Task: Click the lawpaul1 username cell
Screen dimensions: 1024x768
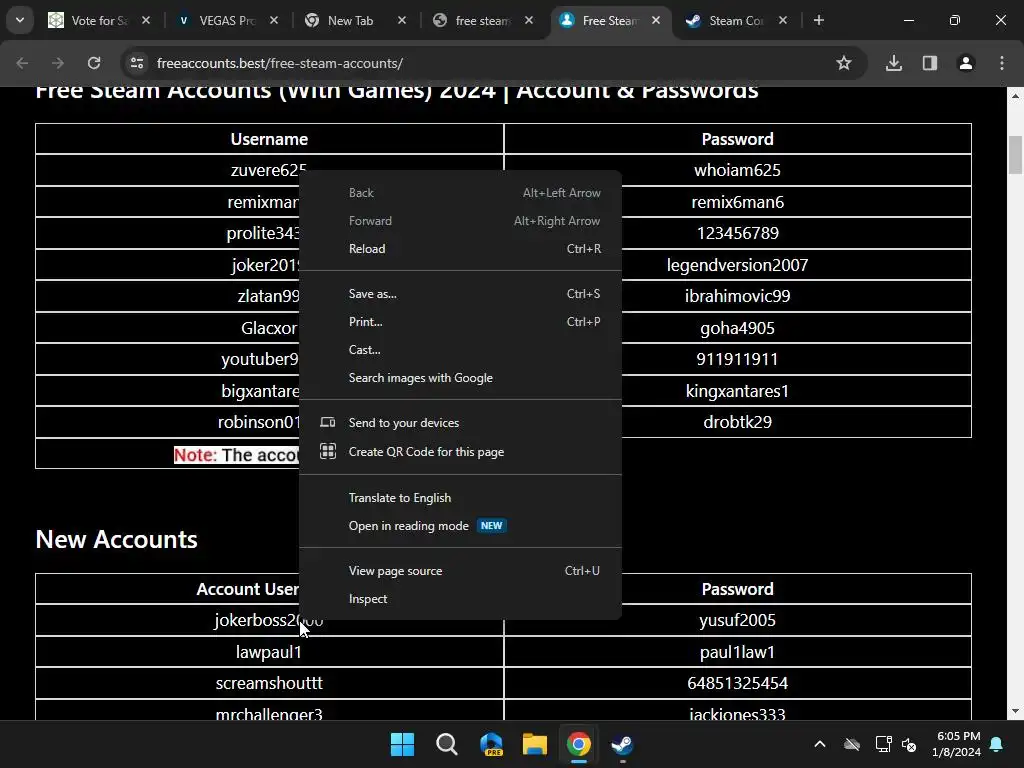Action: (x=269, y=652)
